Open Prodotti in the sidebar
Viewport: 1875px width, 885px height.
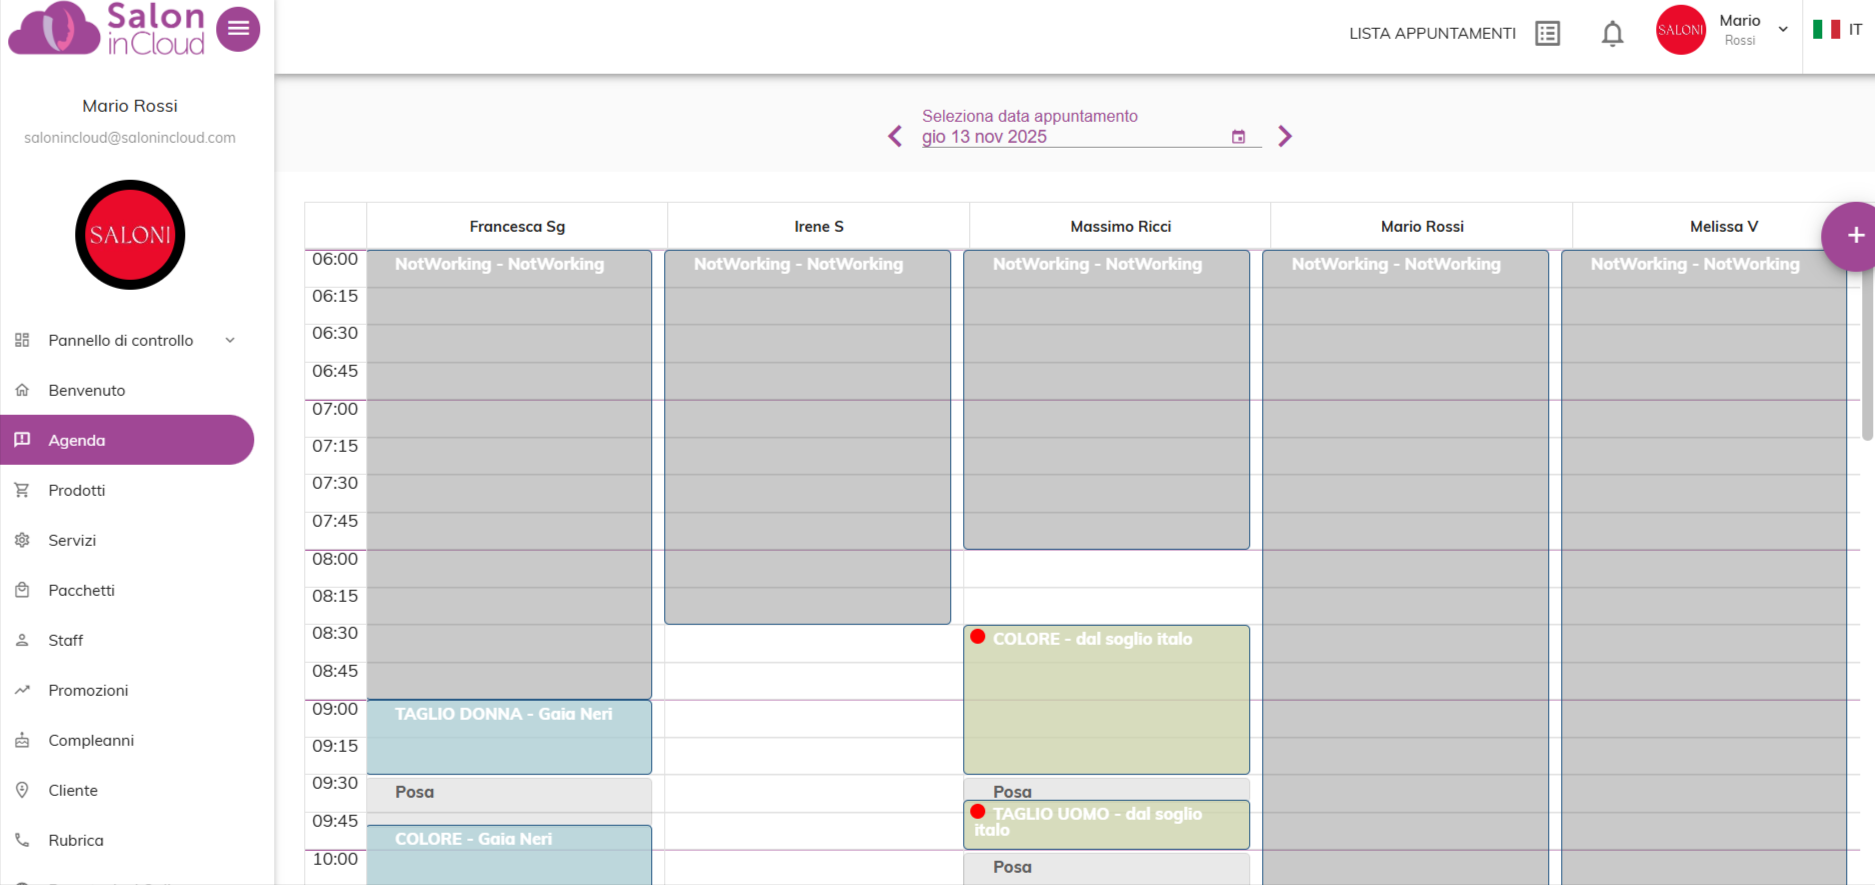(77, 490)
